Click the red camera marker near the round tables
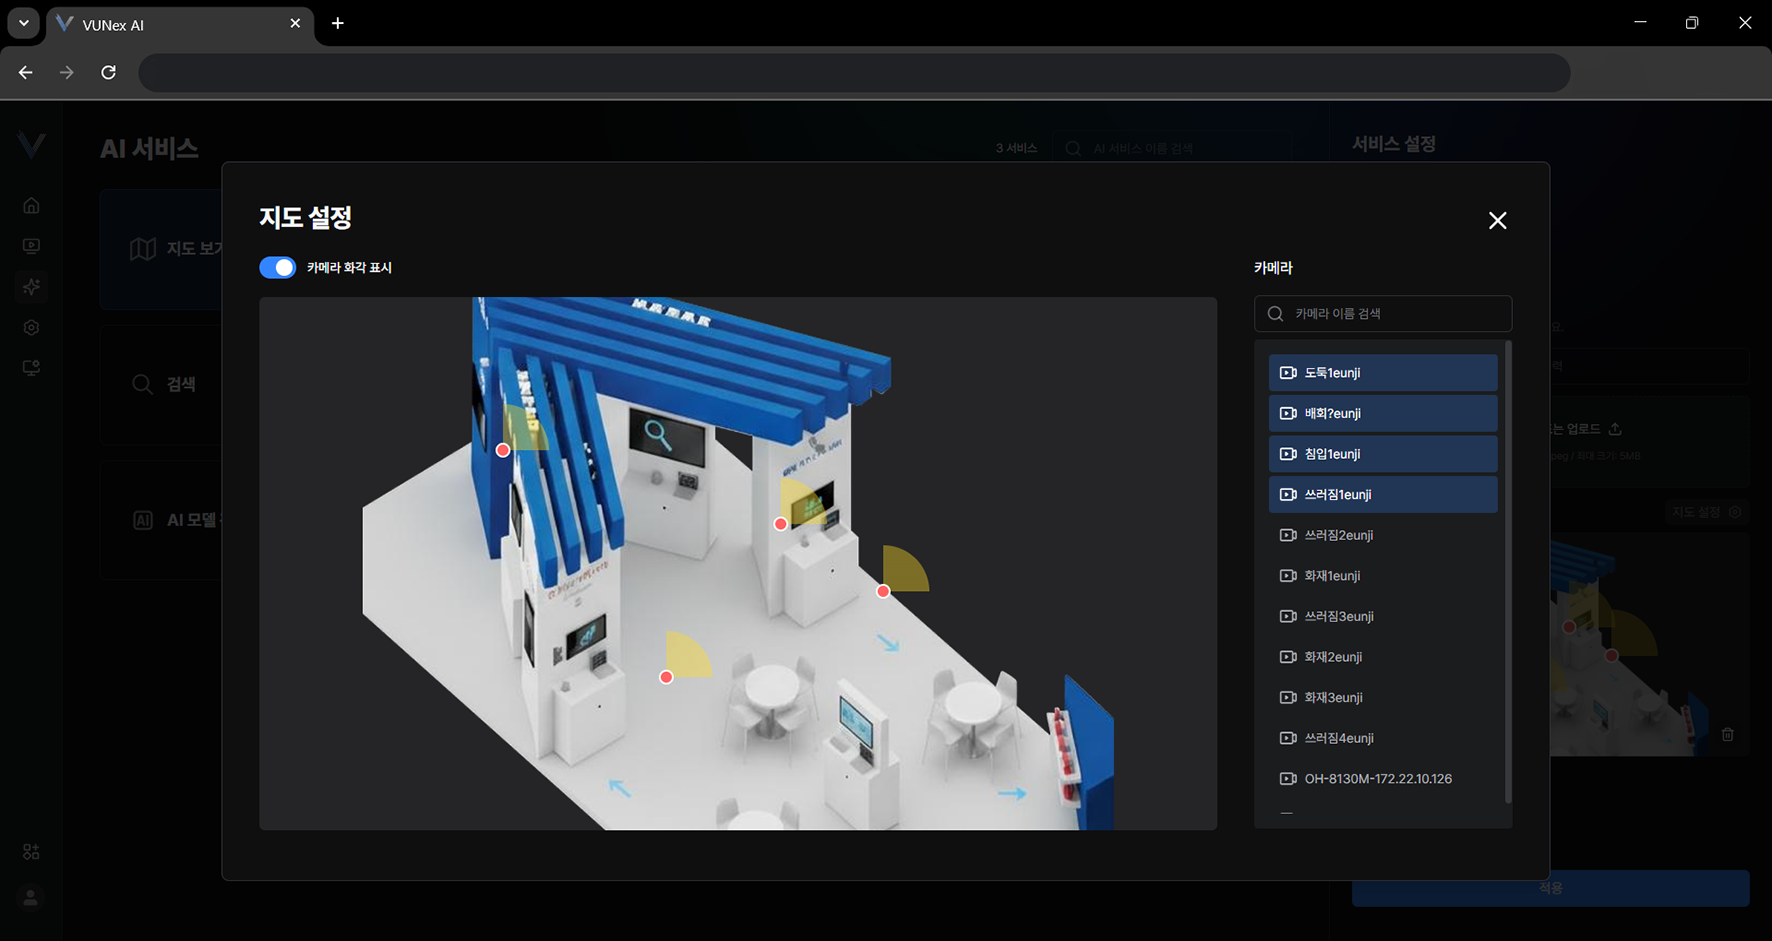Viewport: 1772px width, 941px height. tap(666, 678)
